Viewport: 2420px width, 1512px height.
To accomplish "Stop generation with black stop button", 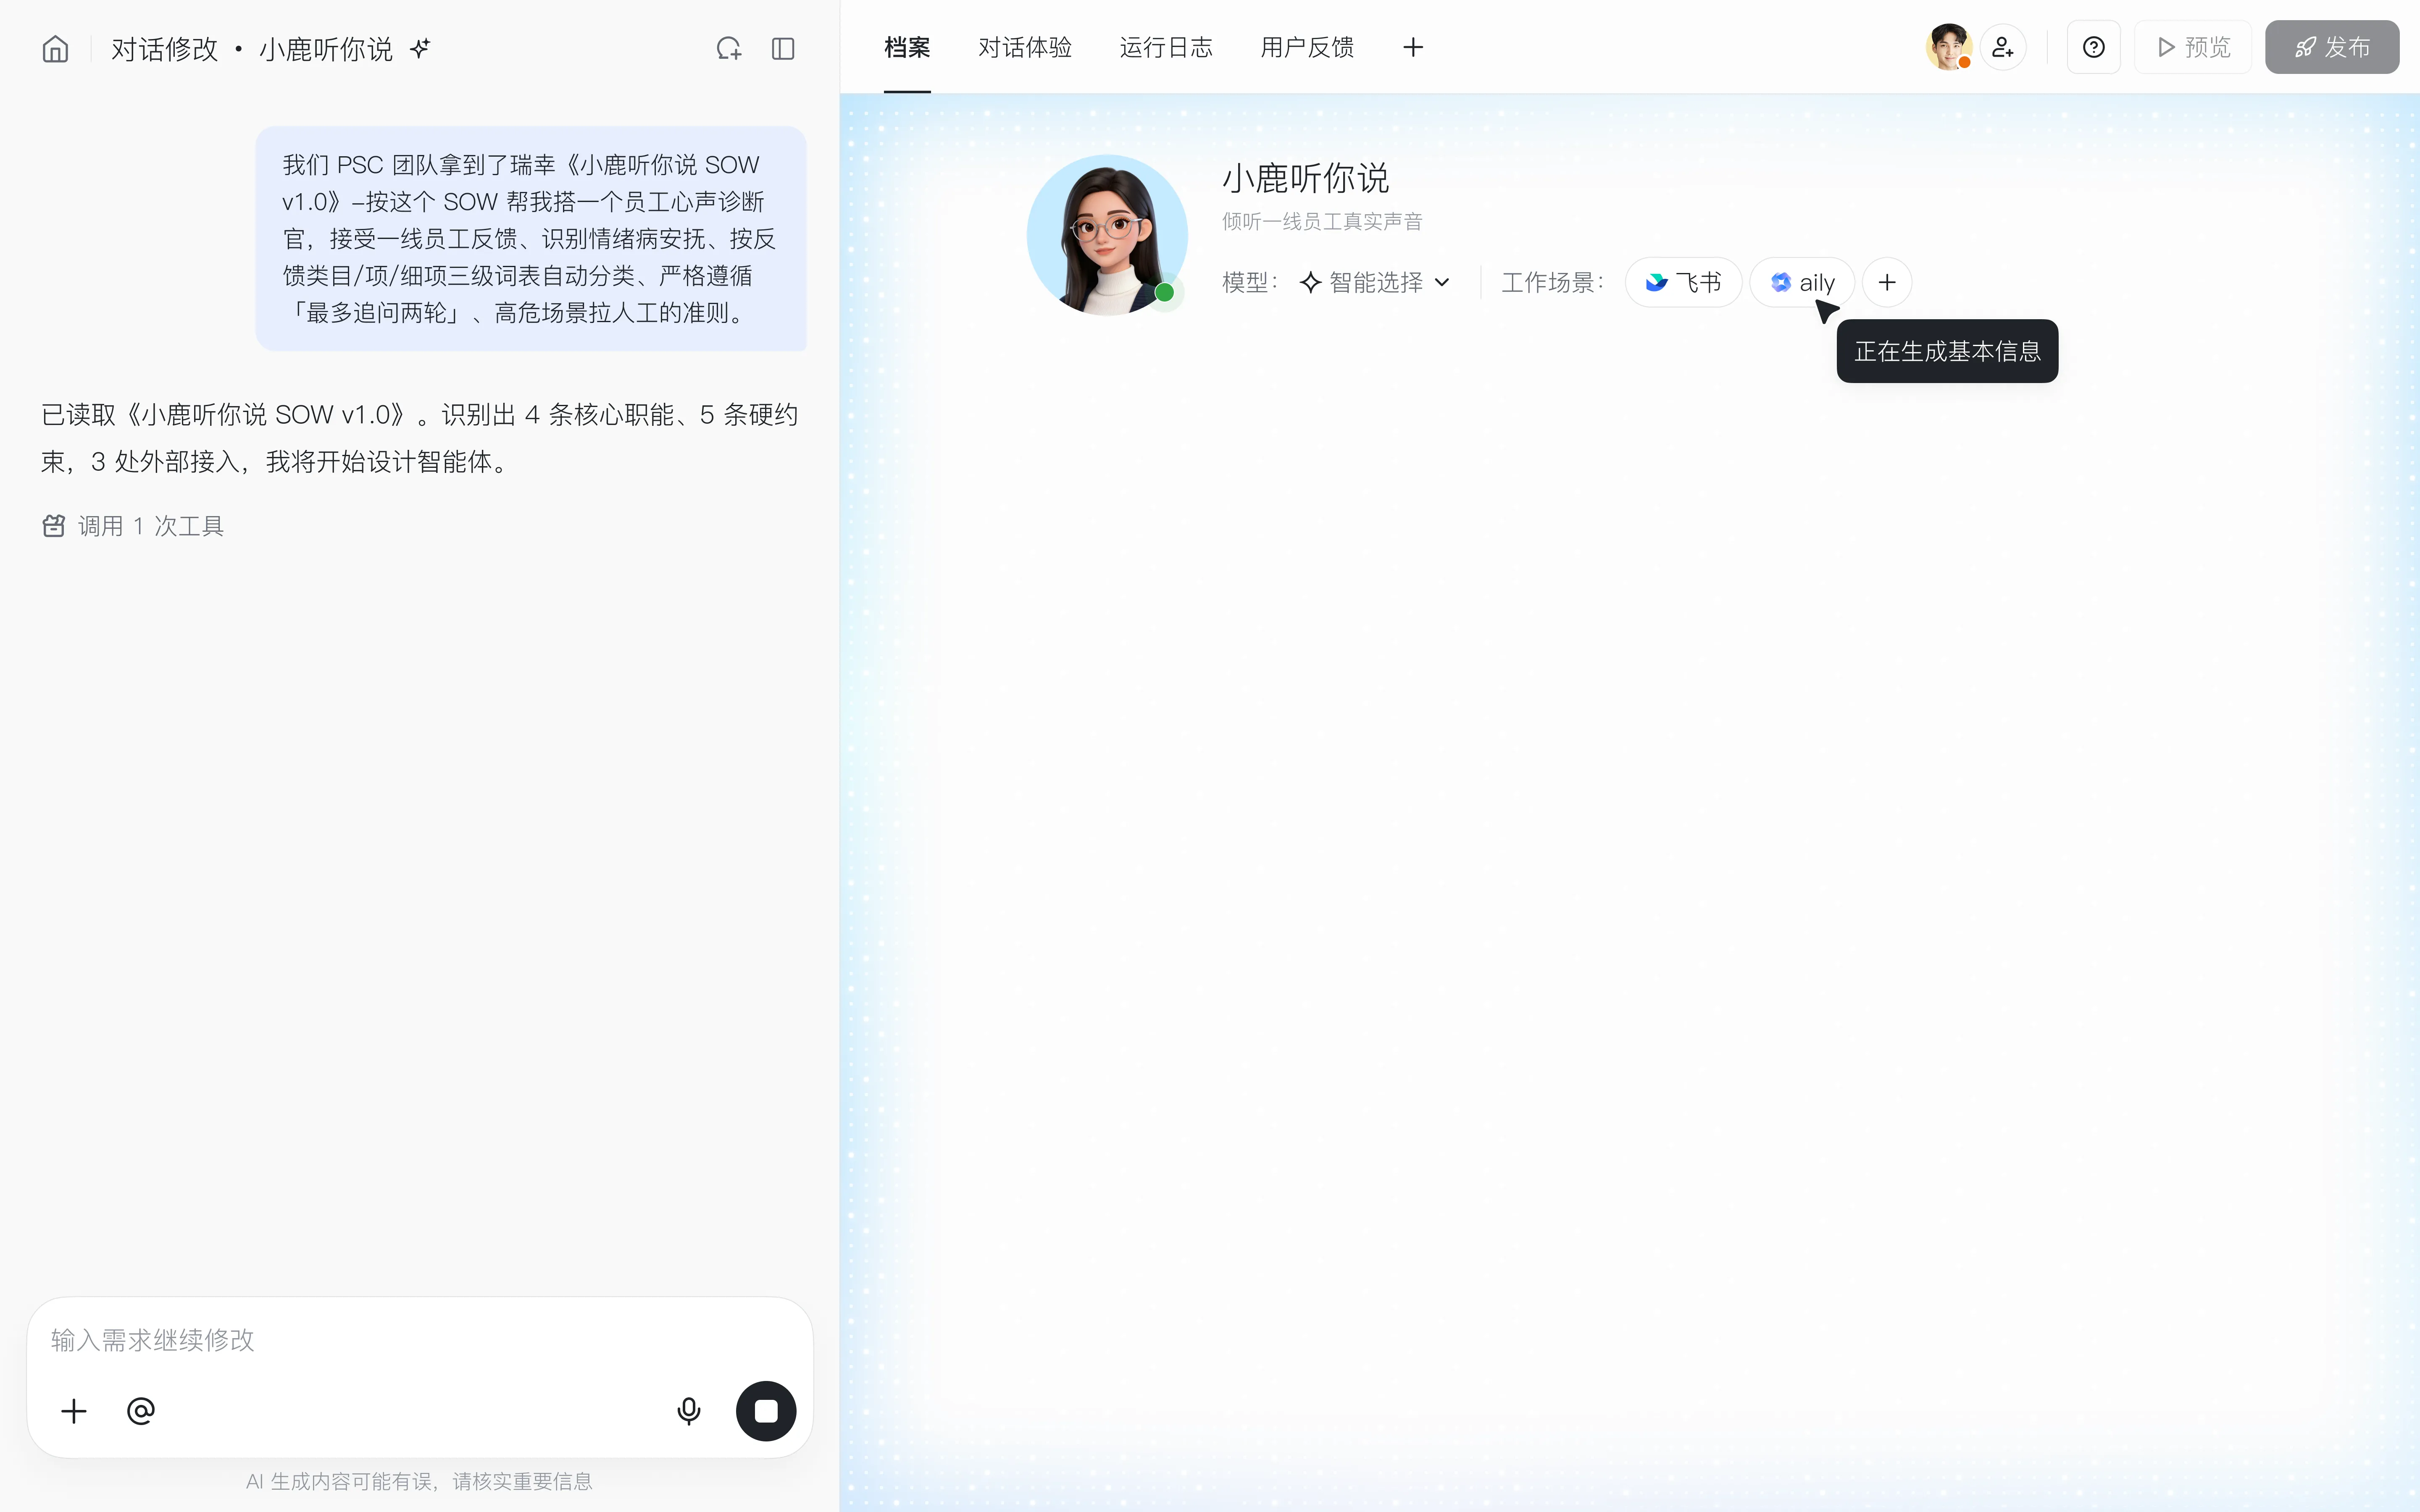I will click(766, 1411).
